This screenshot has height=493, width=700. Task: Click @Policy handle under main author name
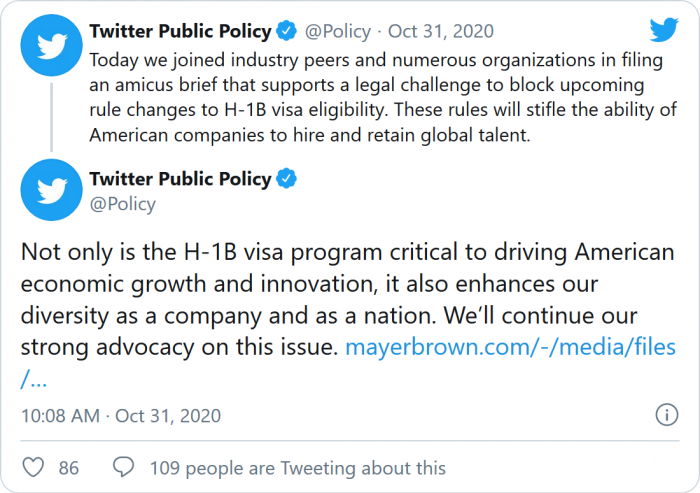point(122,204)
